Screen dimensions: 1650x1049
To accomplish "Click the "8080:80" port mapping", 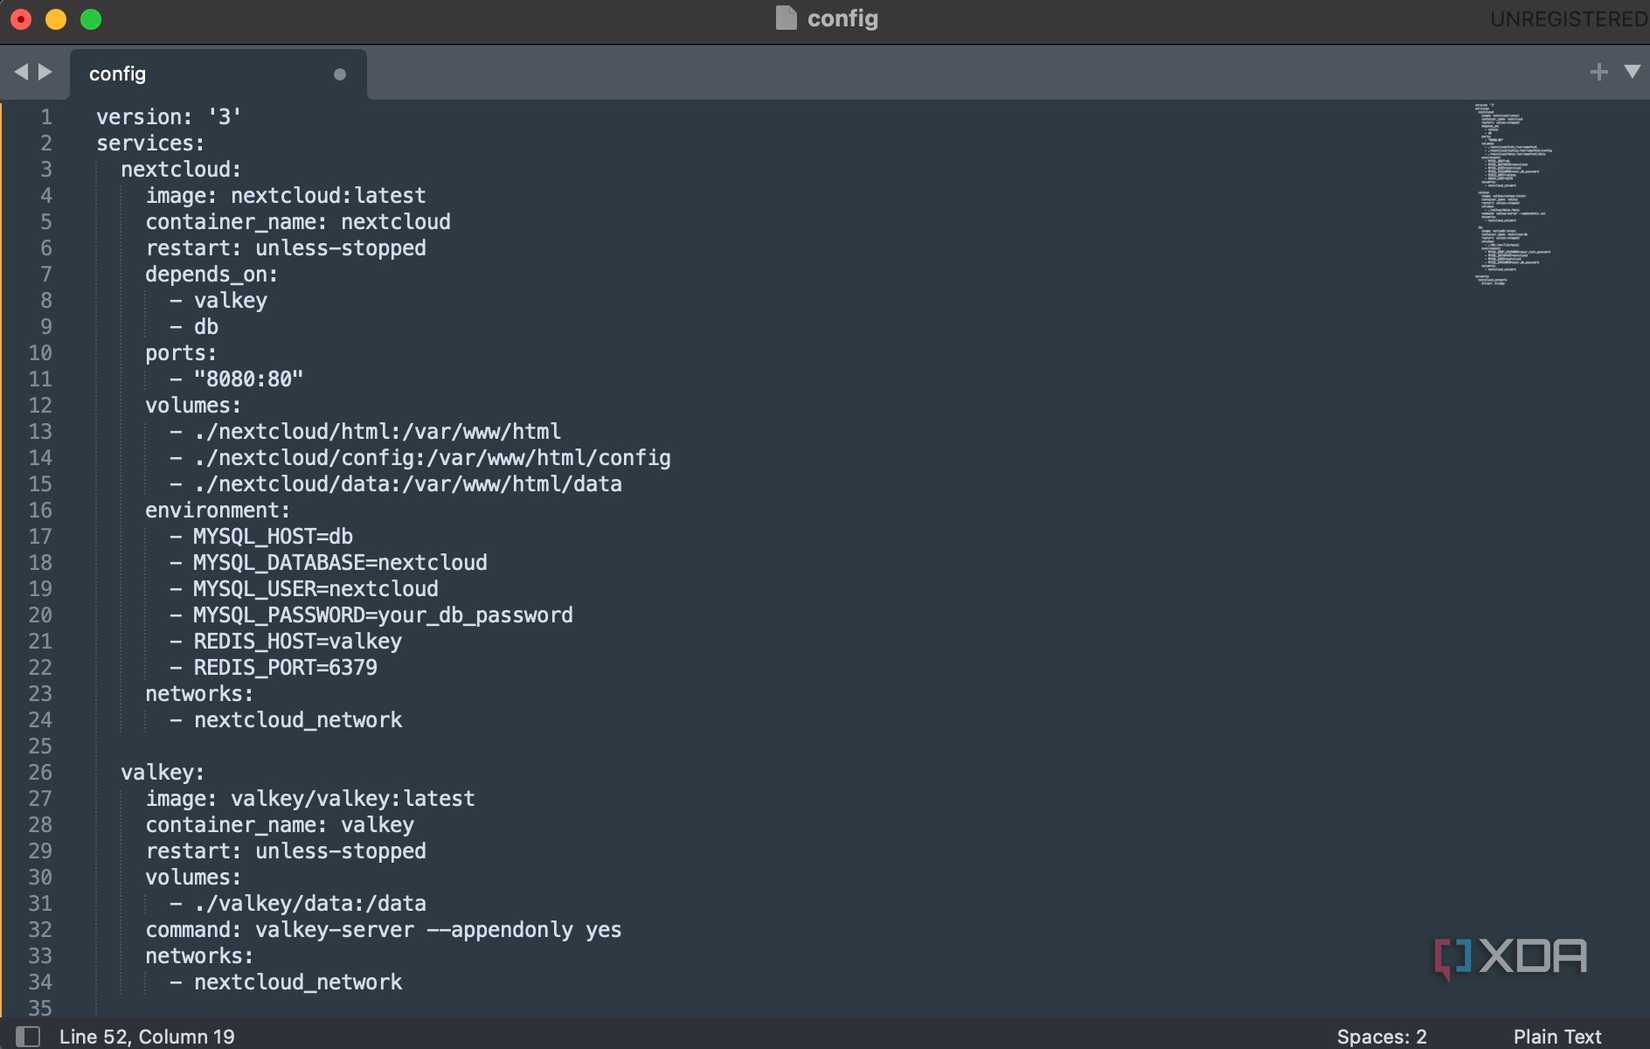I will 248,379.
